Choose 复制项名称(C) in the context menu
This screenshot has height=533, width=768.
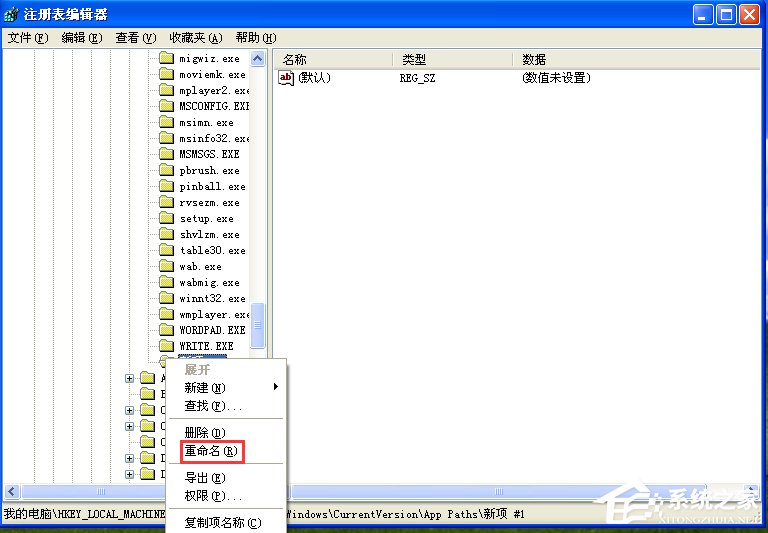tap(226, 523)
